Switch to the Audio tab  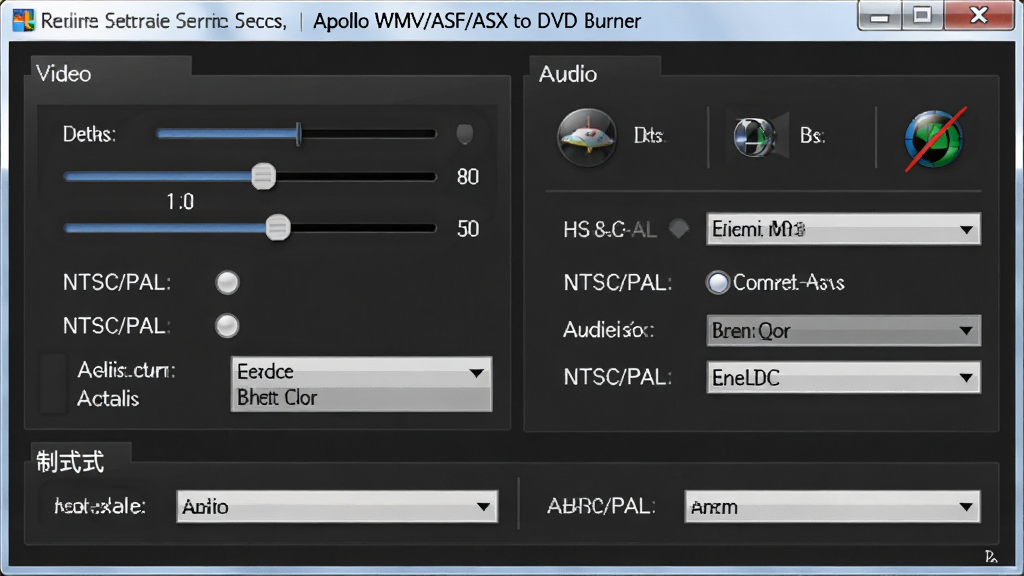(595, 73)
